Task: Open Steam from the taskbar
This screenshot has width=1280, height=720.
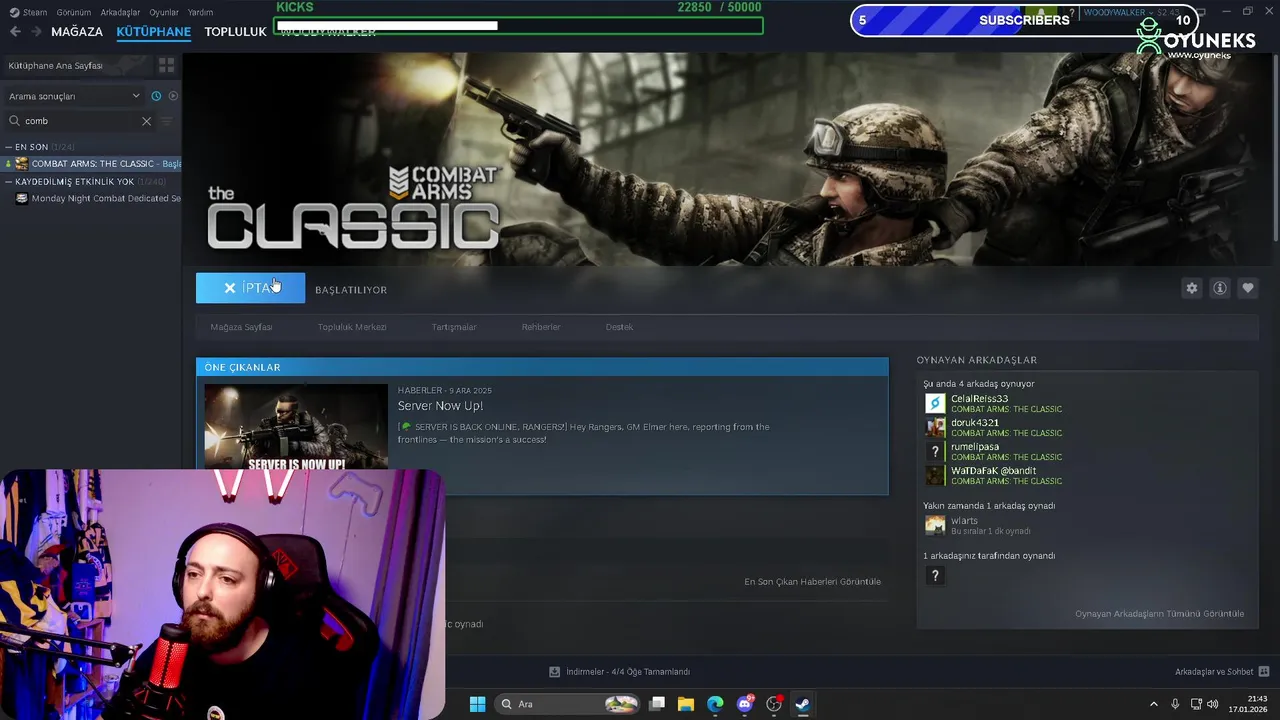Action: coord(802,704)
